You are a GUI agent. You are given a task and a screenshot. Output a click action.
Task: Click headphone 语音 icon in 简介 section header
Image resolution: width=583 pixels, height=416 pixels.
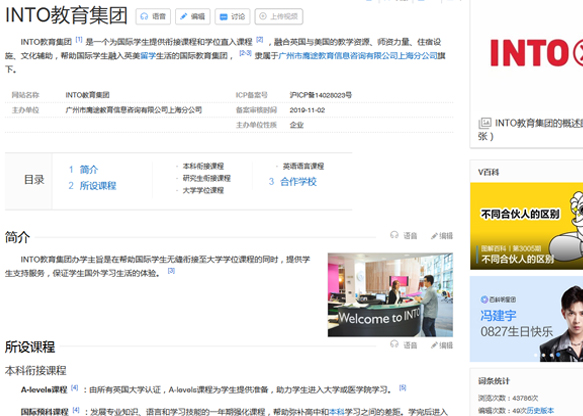pos(403,235)
